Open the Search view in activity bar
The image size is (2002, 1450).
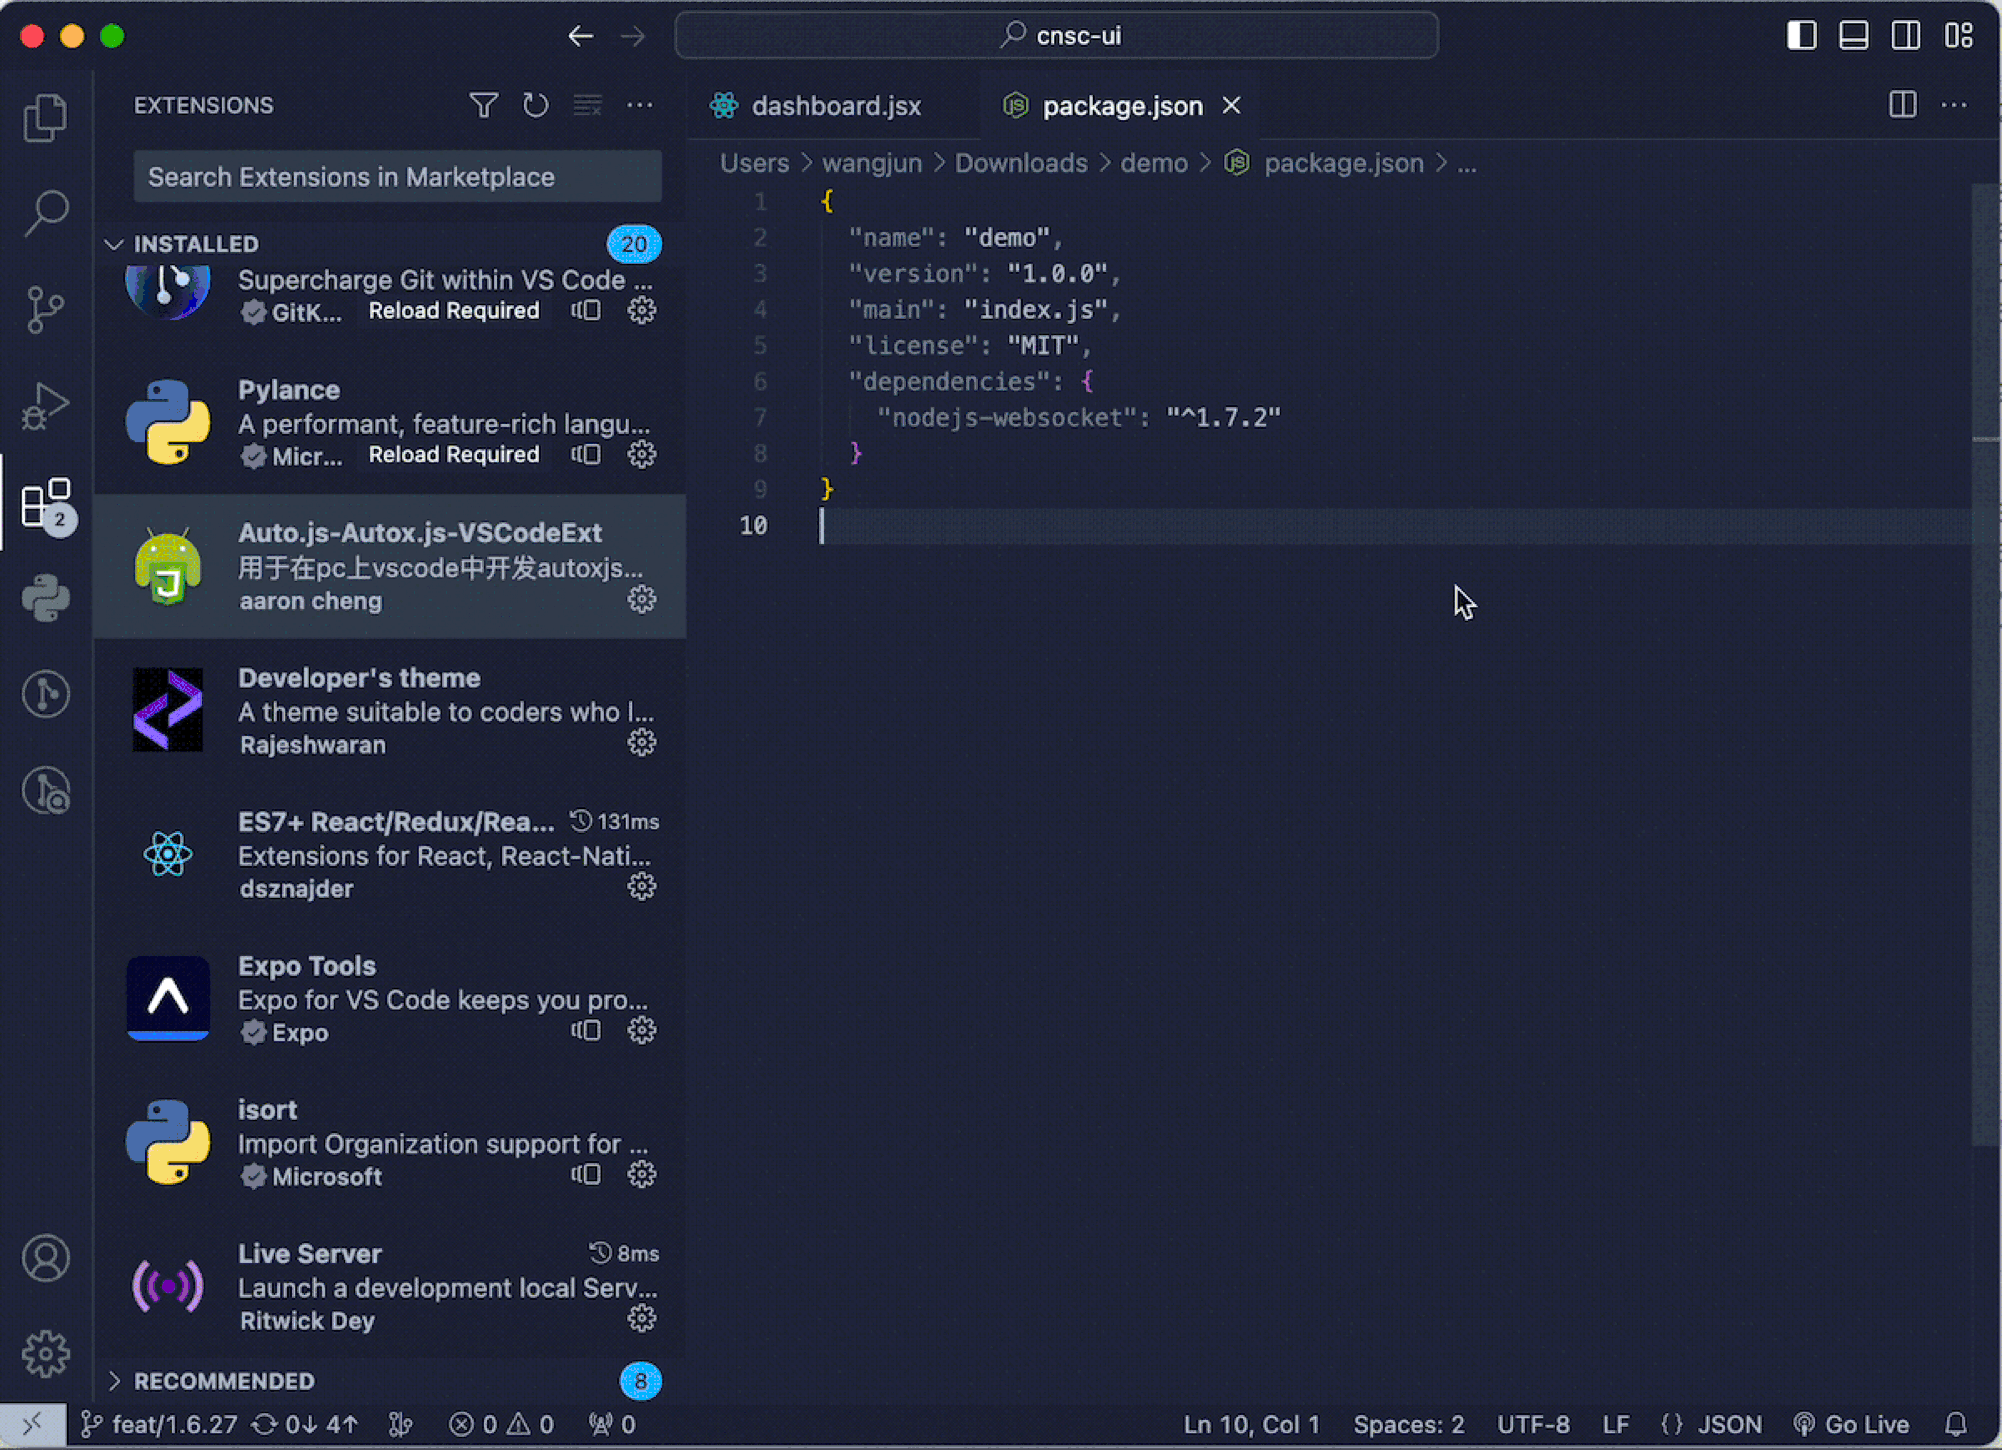point(45,213)
